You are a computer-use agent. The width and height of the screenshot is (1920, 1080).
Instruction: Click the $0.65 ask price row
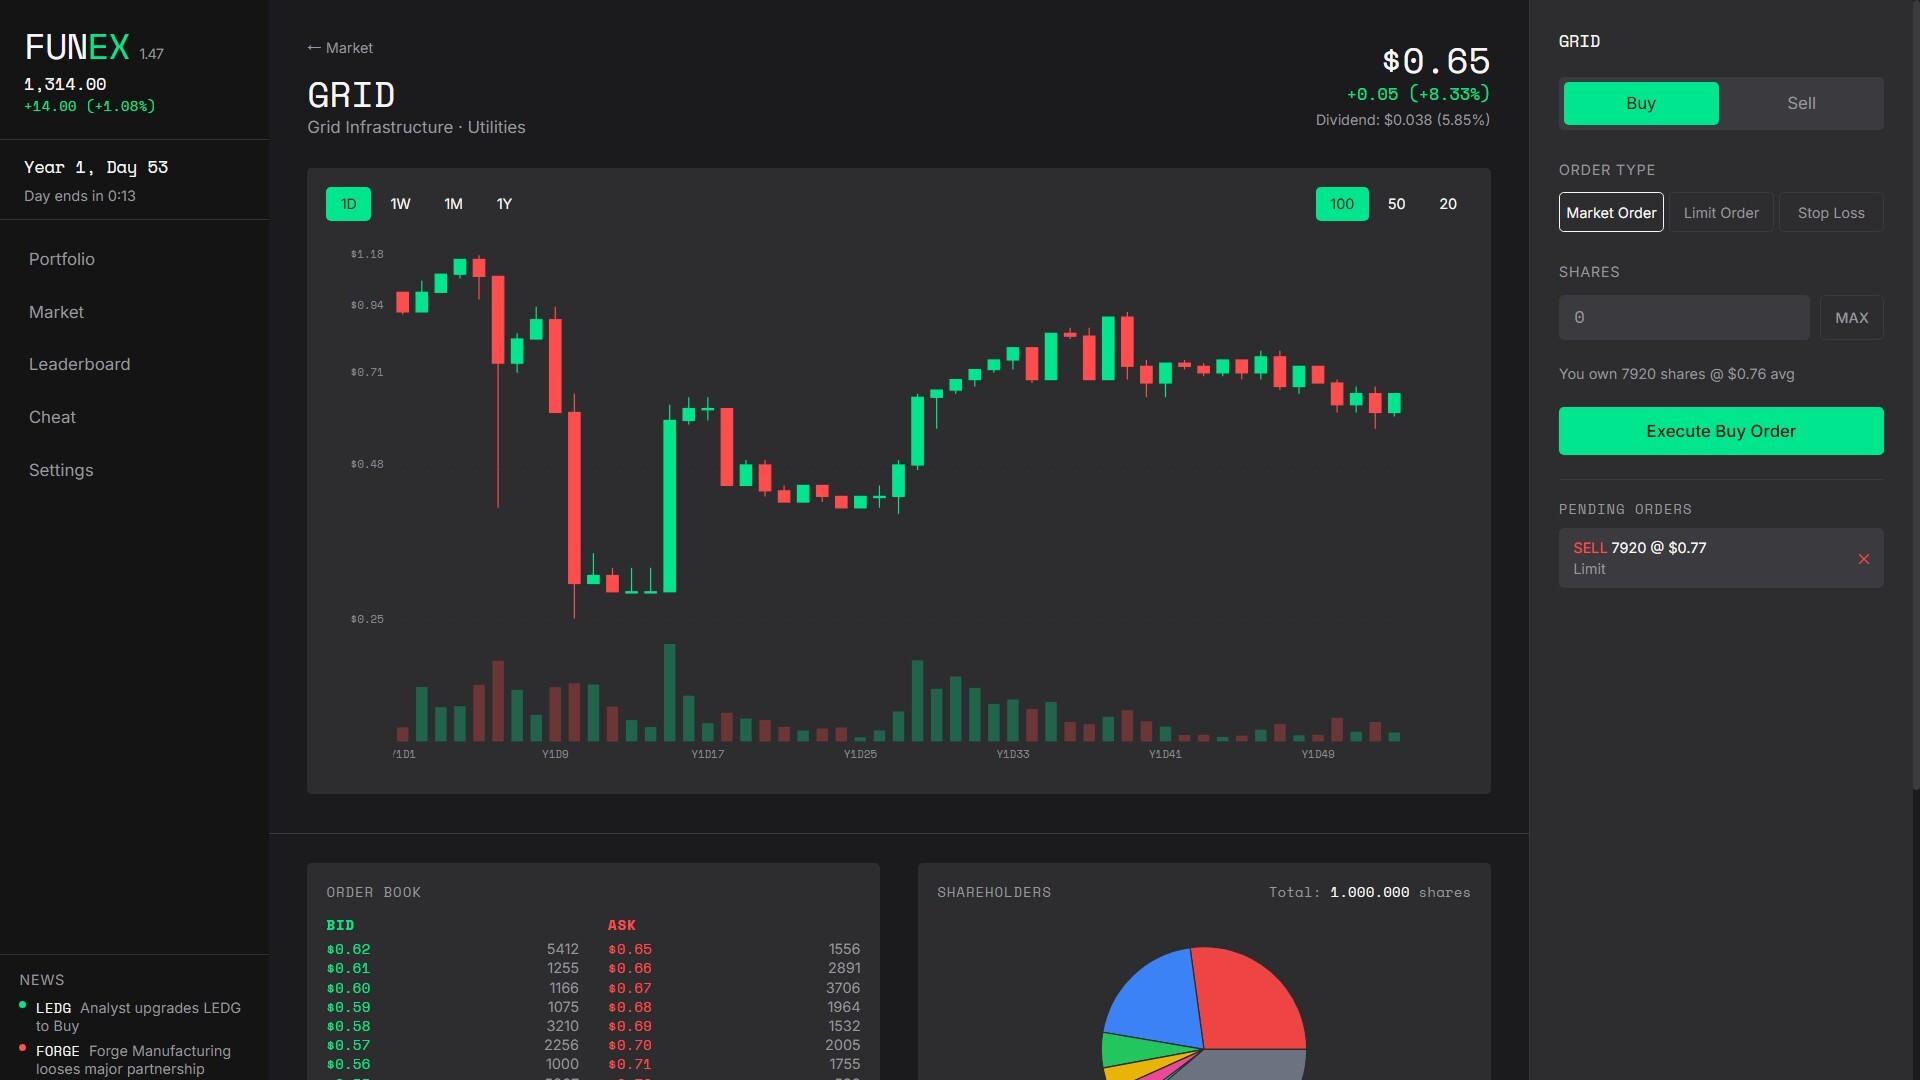click(x=734, y=949)
